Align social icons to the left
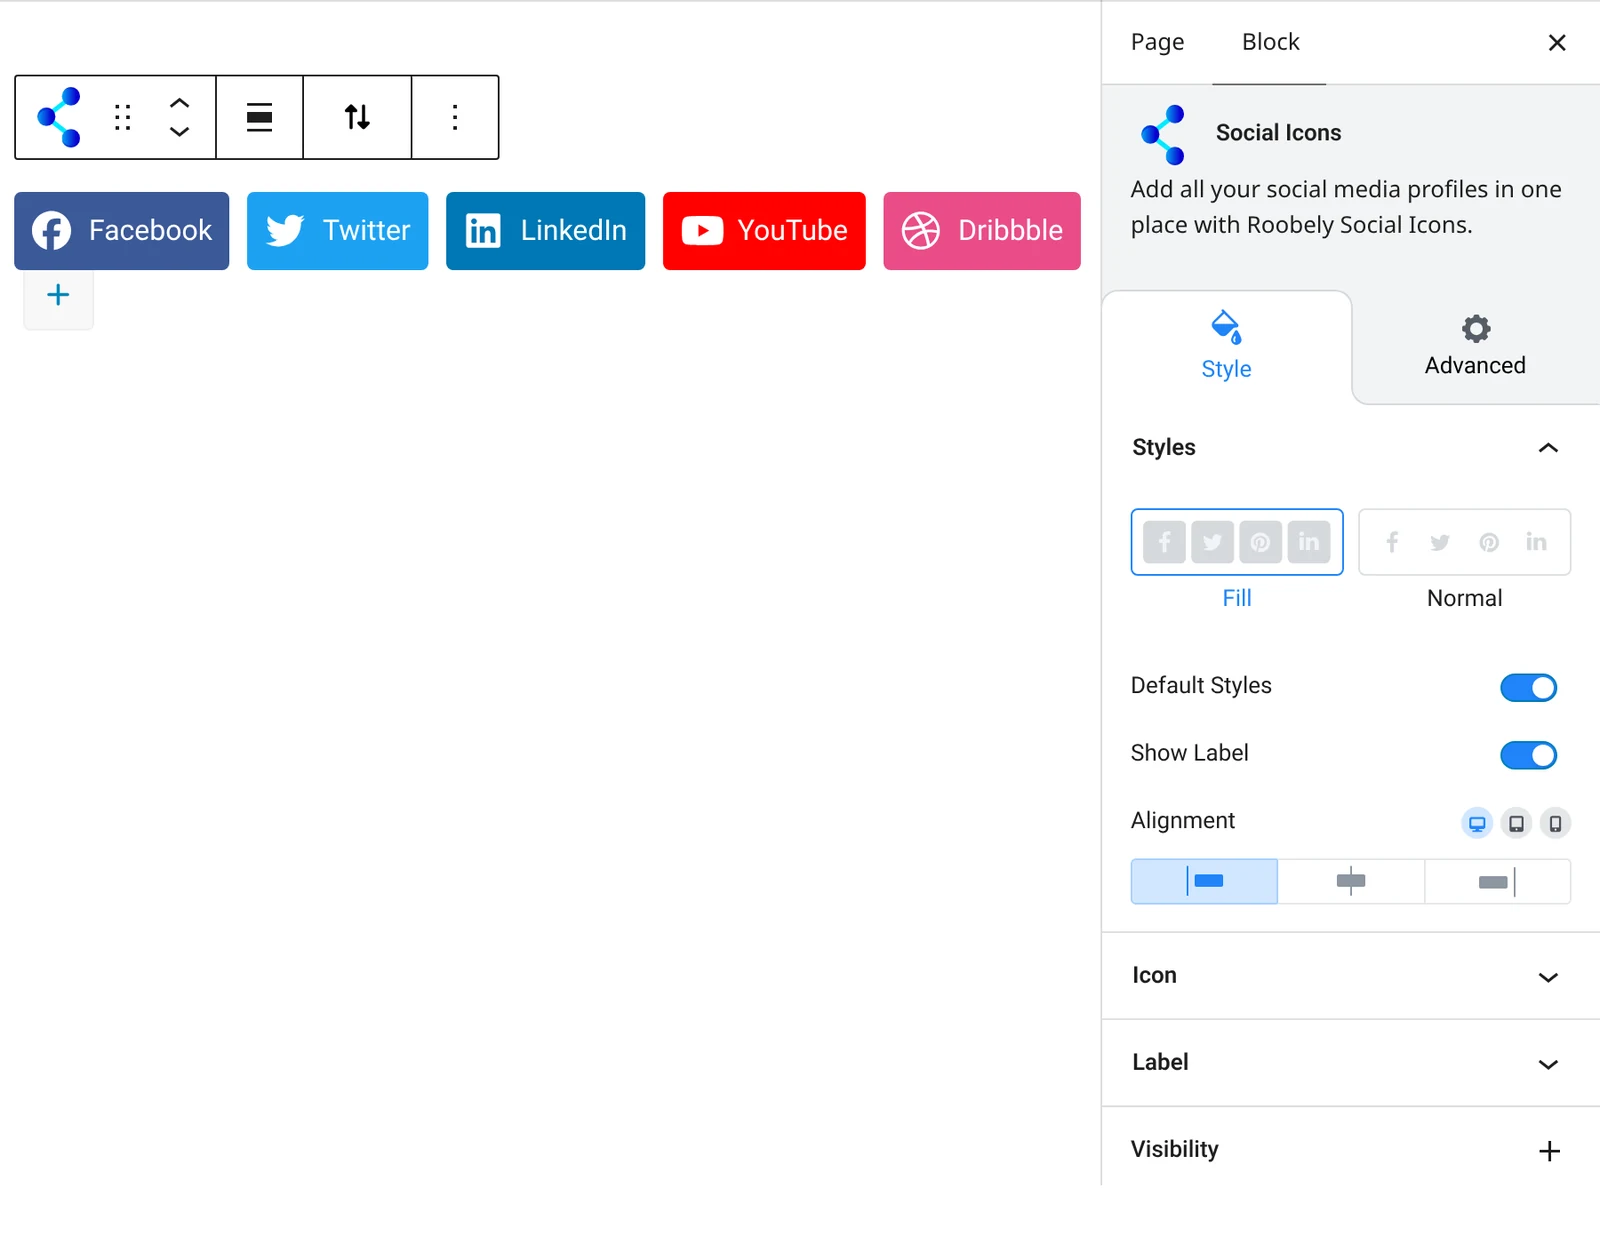The width and height of the screenshot is (1600, 1244). coord(1204,881)
